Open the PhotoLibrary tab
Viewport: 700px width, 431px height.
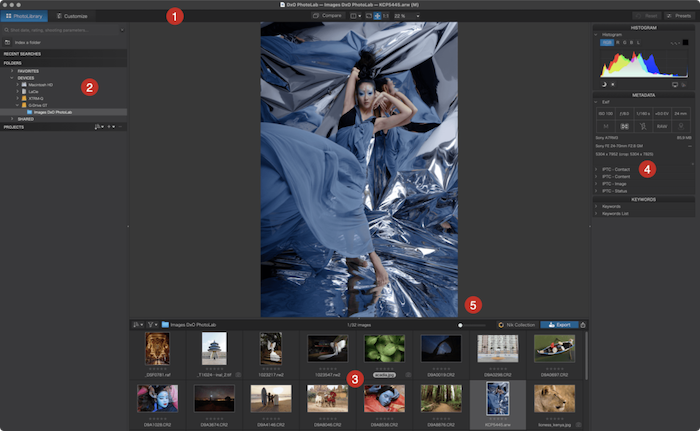click(x=25, y=17)
